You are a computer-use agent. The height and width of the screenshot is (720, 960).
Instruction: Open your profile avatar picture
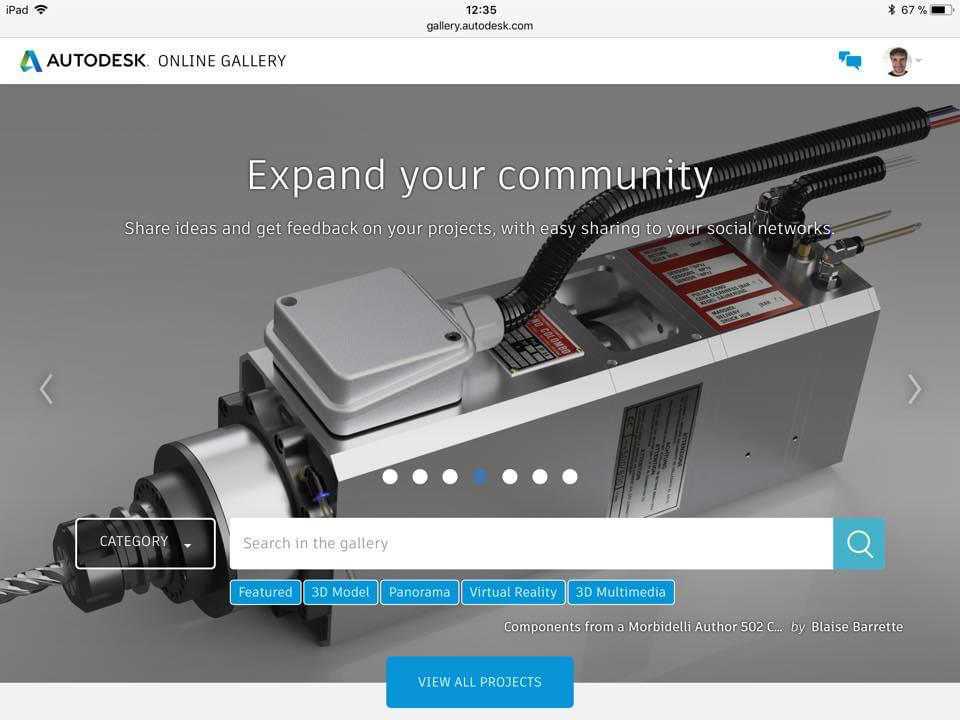tap(897, 60)
